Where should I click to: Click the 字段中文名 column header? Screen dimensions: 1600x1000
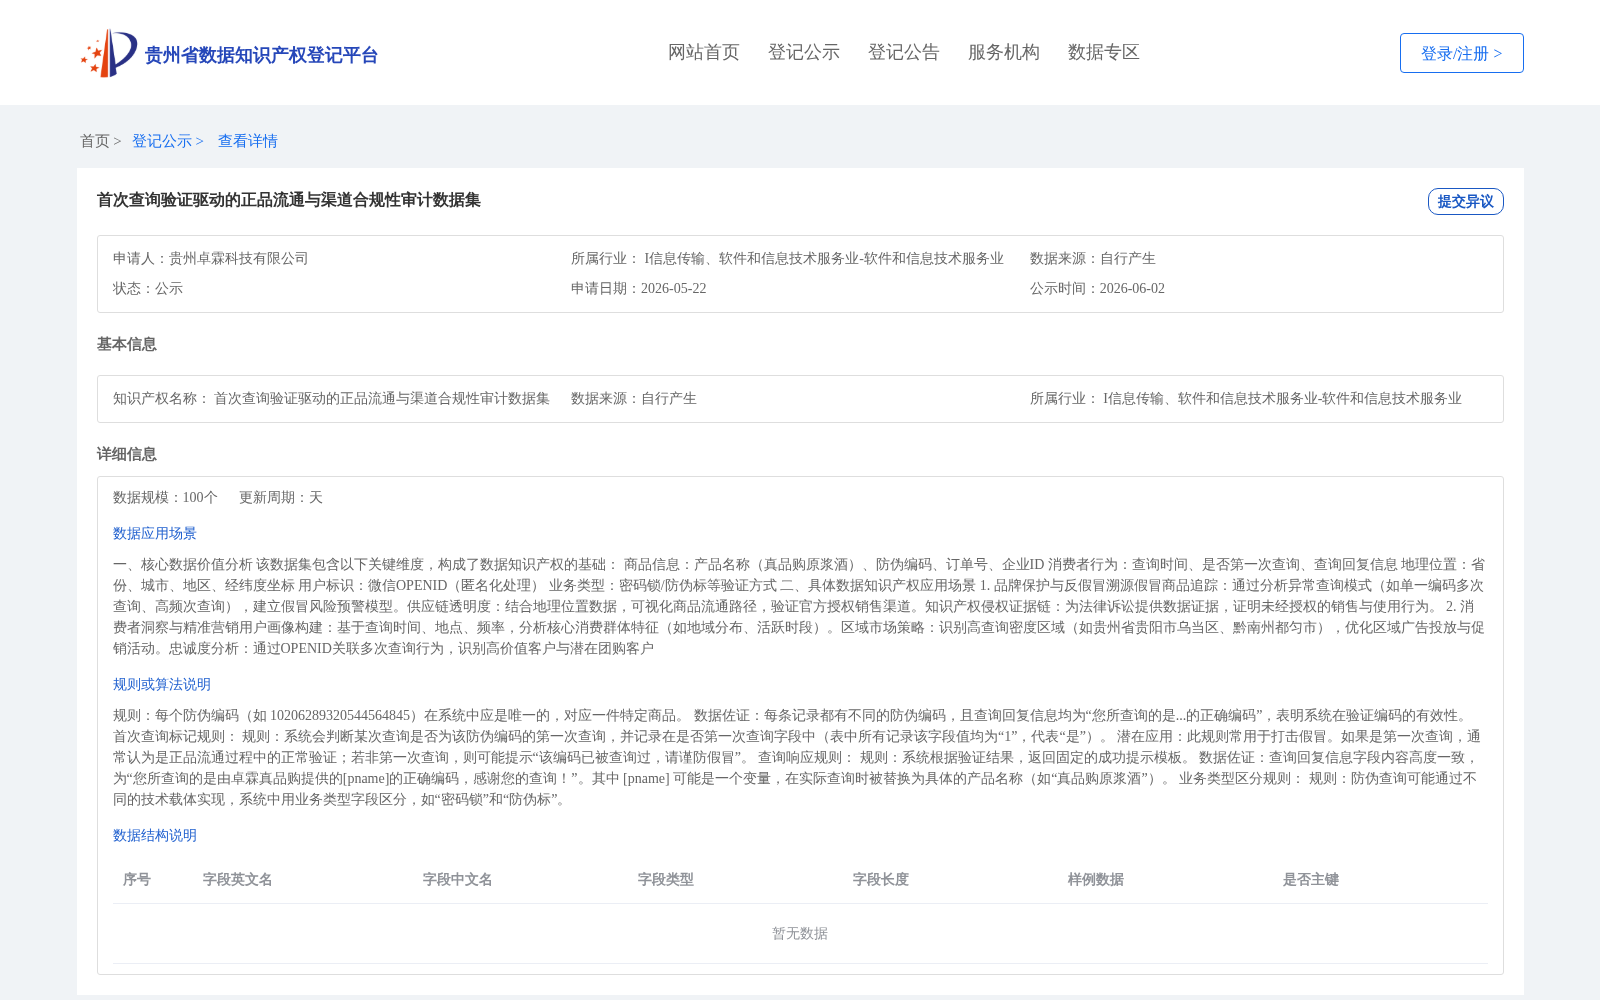[458, 879]
